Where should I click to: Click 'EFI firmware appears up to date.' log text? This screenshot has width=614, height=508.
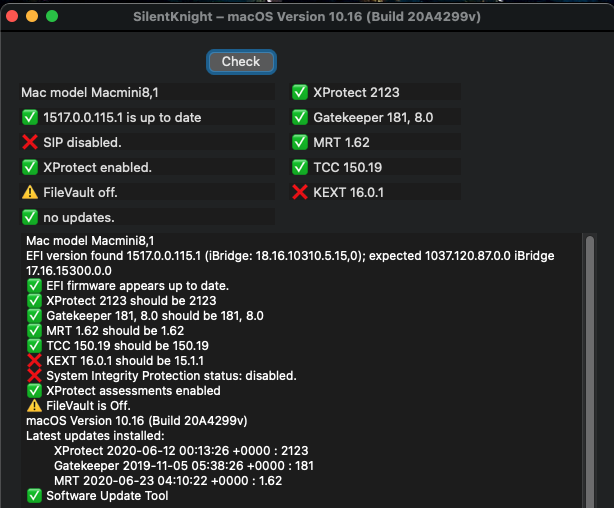tap(137, 286)
